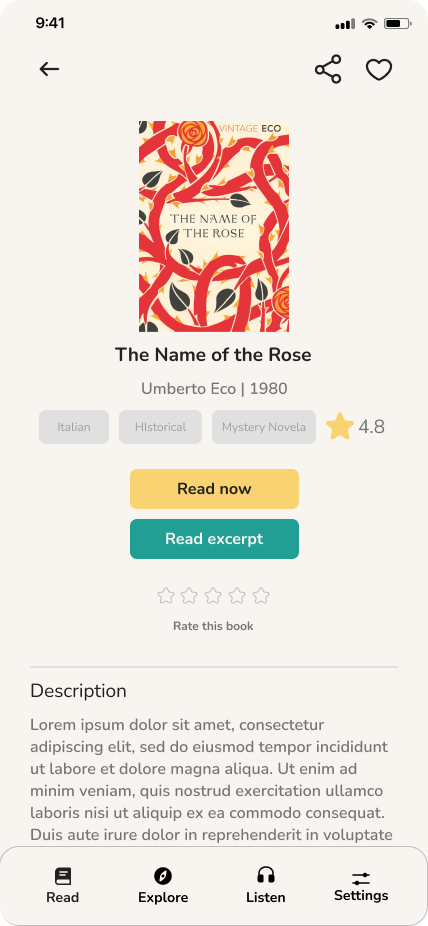Open Settings sliders icon tab
The height and width of the screenshot is (926, 428).
(x=361, y=878)
